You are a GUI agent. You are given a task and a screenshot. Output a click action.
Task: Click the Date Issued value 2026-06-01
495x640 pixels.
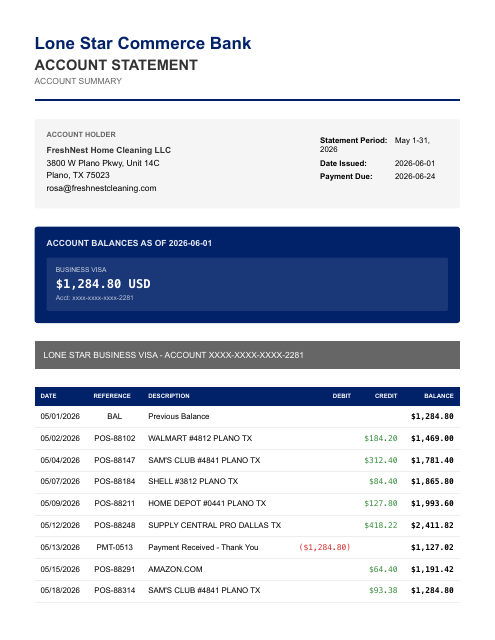tap(415, 163)
